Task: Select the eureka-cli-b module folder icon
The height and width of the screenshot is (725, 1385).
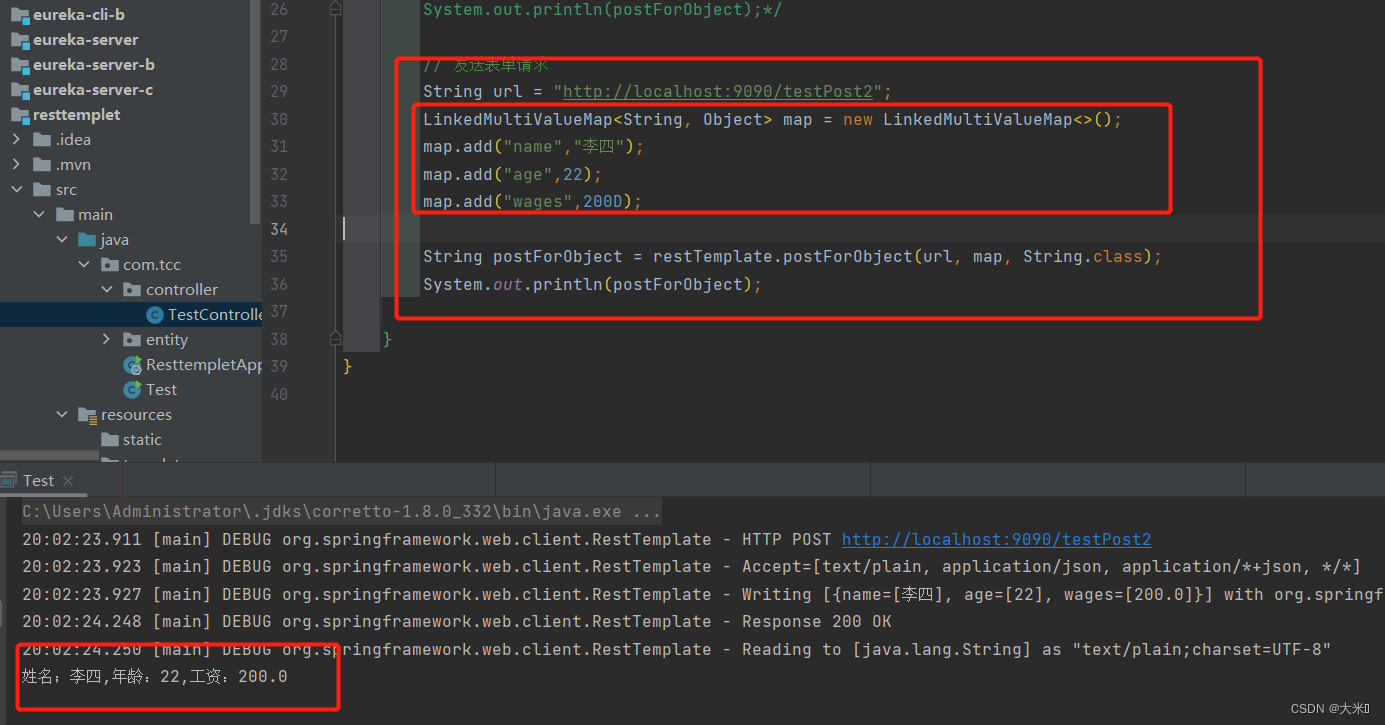Action: point(19,15)
